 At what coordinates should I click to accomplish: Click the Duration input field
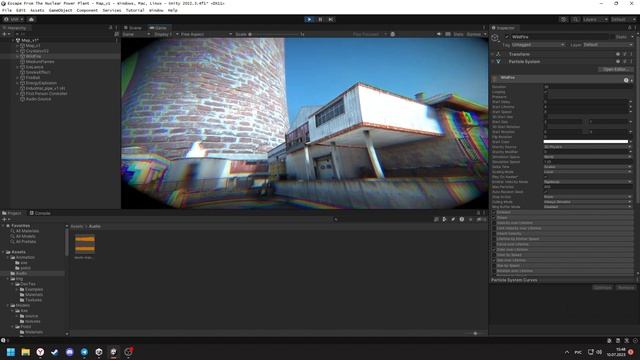click(588, 87)
